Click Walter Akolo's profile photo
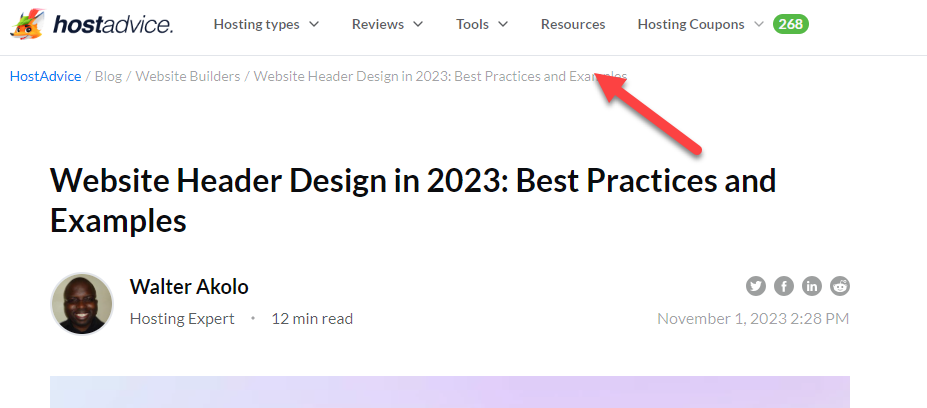Image resolution: width=927 pixels, height=408 pixels. [x=82, y=303]
